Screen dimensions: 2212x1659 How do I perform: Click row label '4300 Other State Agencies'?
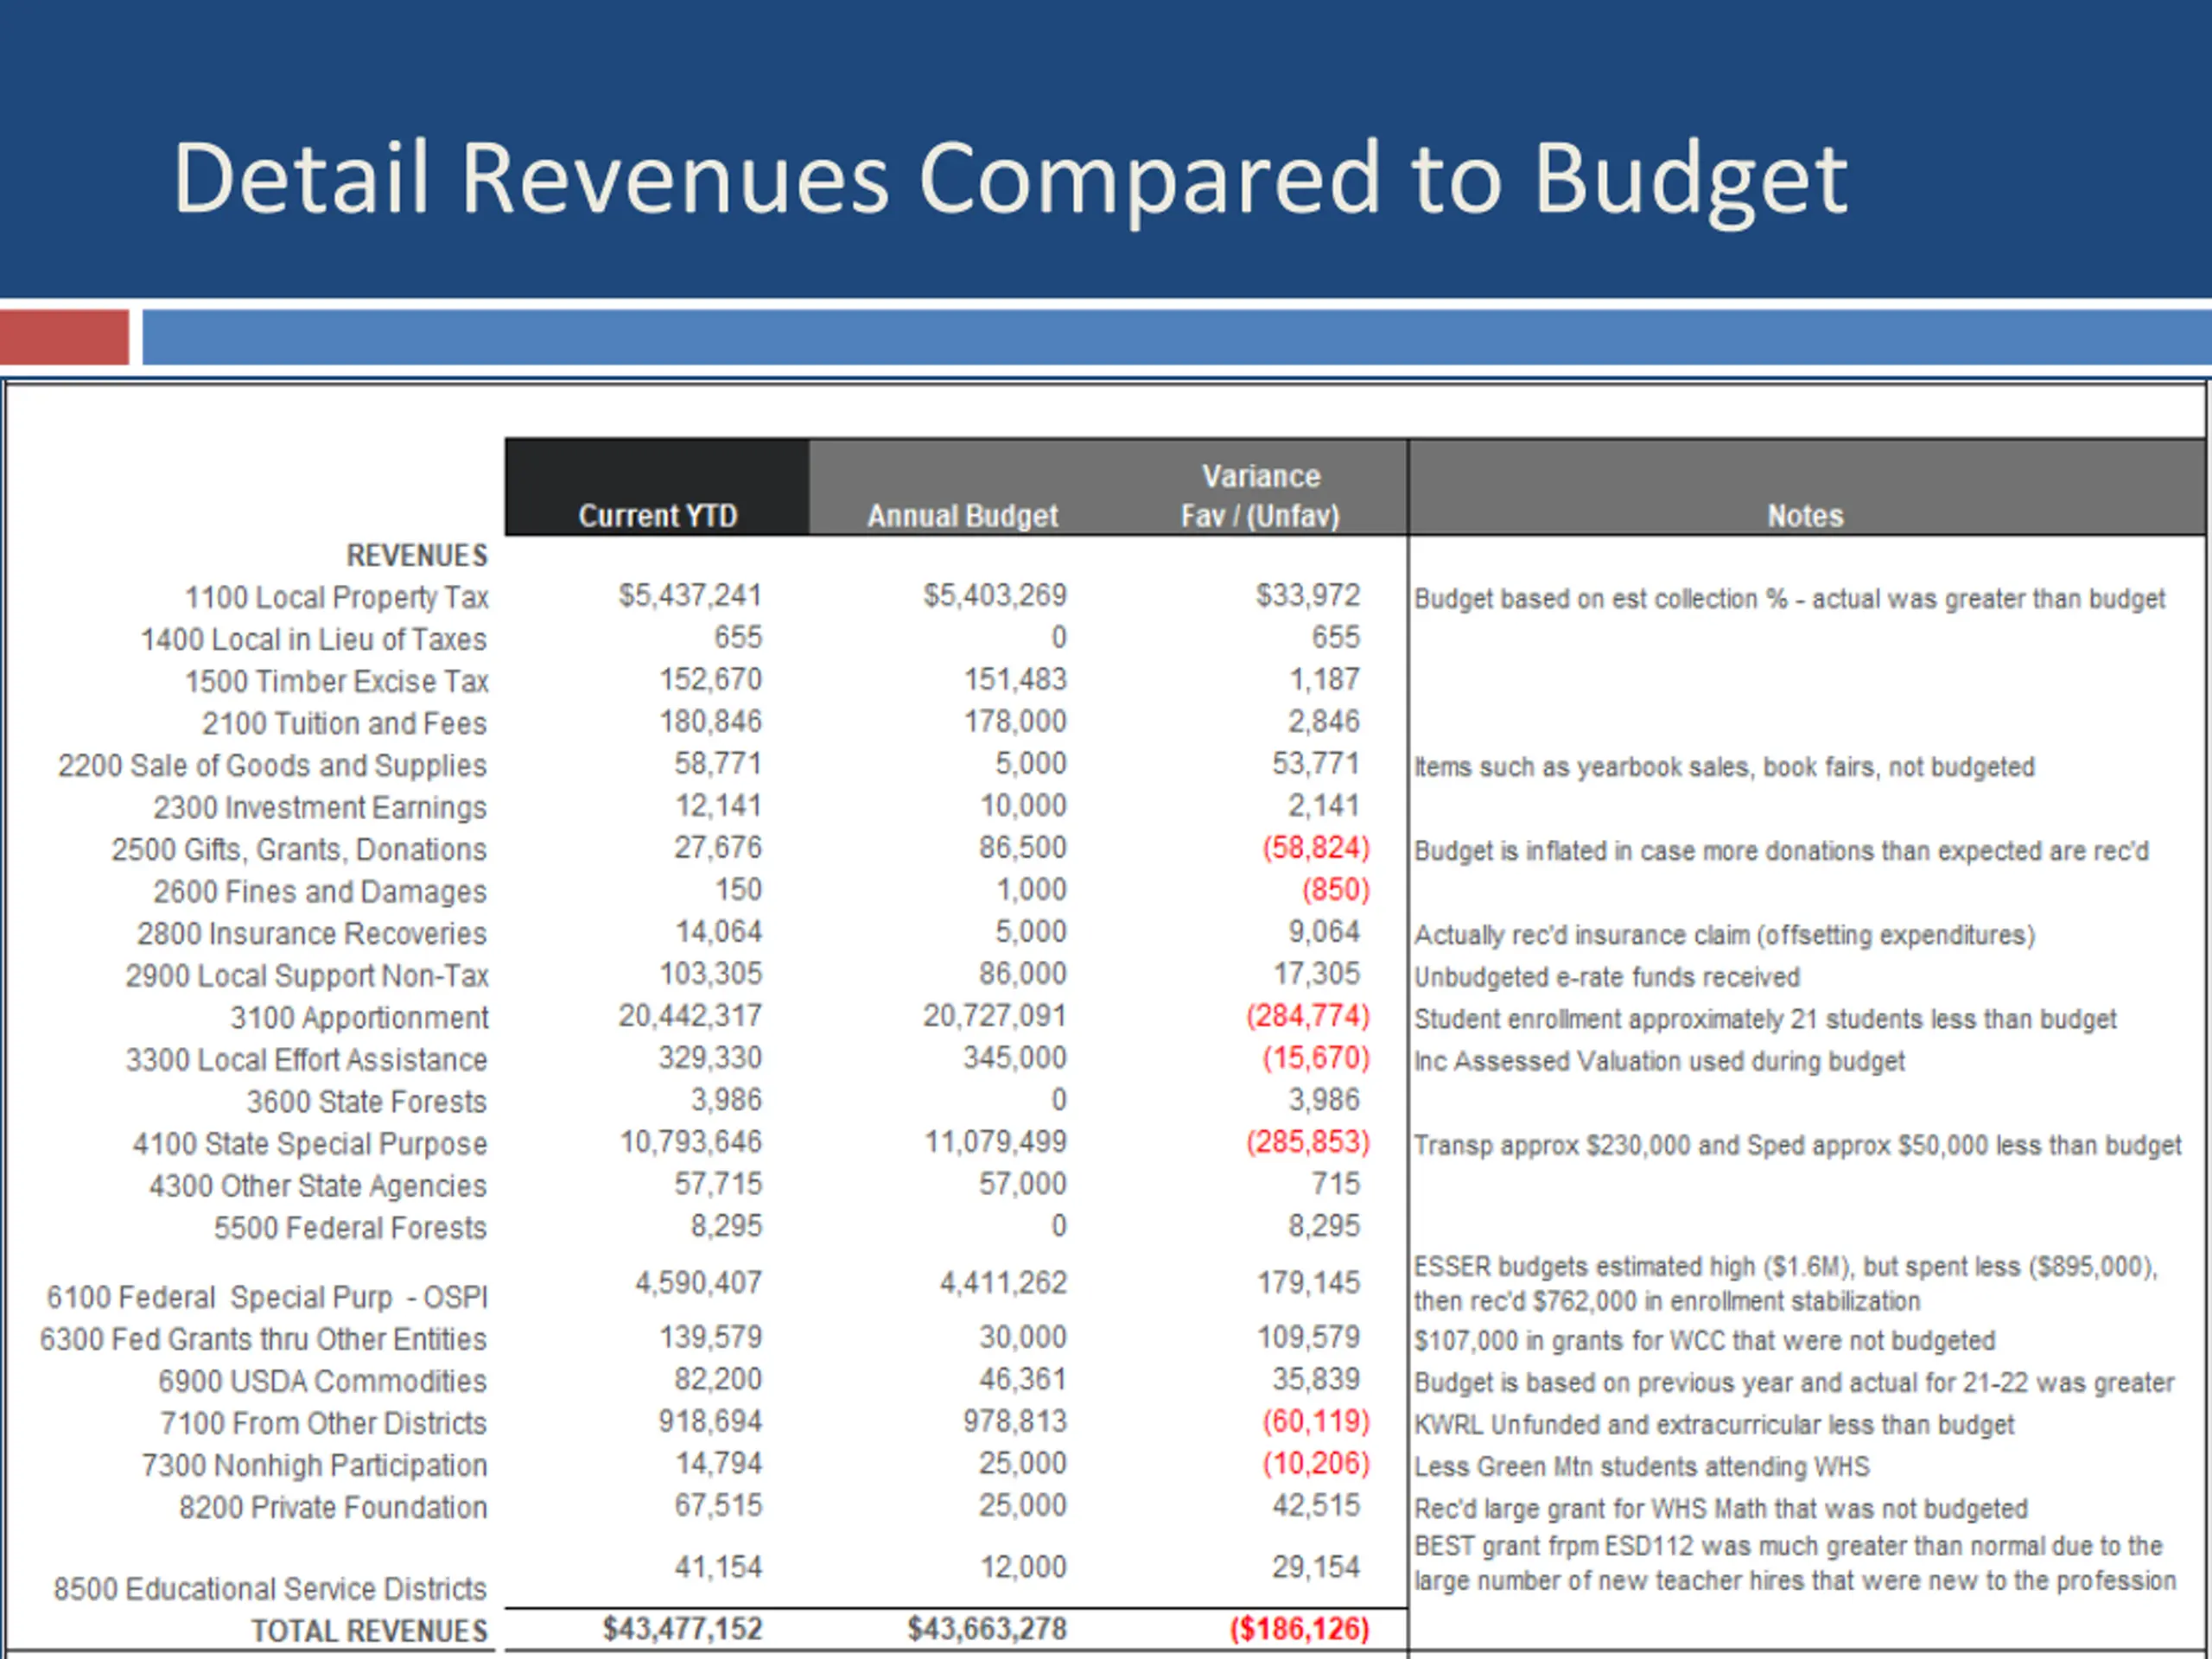[x=318, y=1186]
